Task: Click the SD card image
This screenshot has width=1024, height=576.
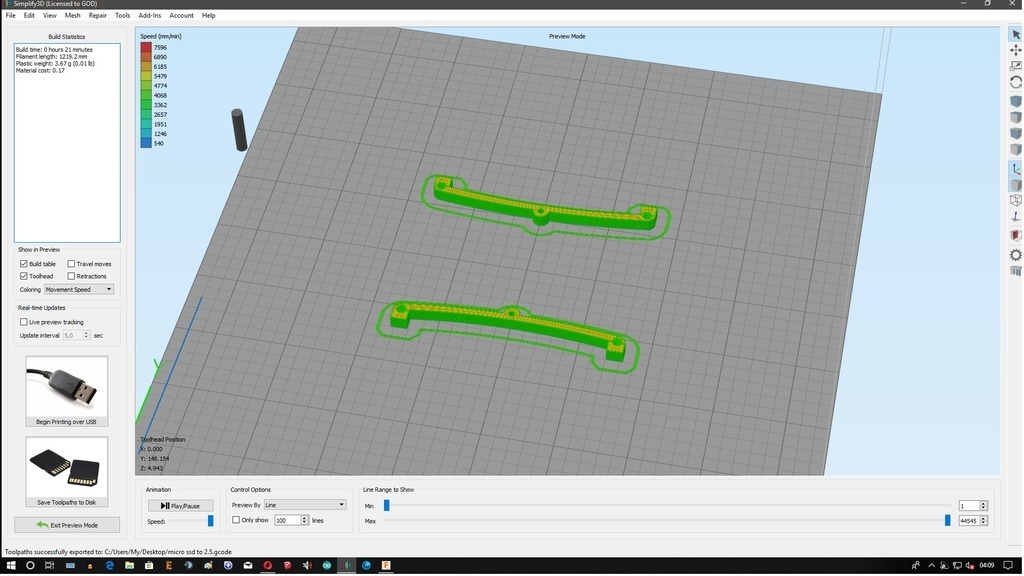Action: pyautogui.click(x=67, y=468)
